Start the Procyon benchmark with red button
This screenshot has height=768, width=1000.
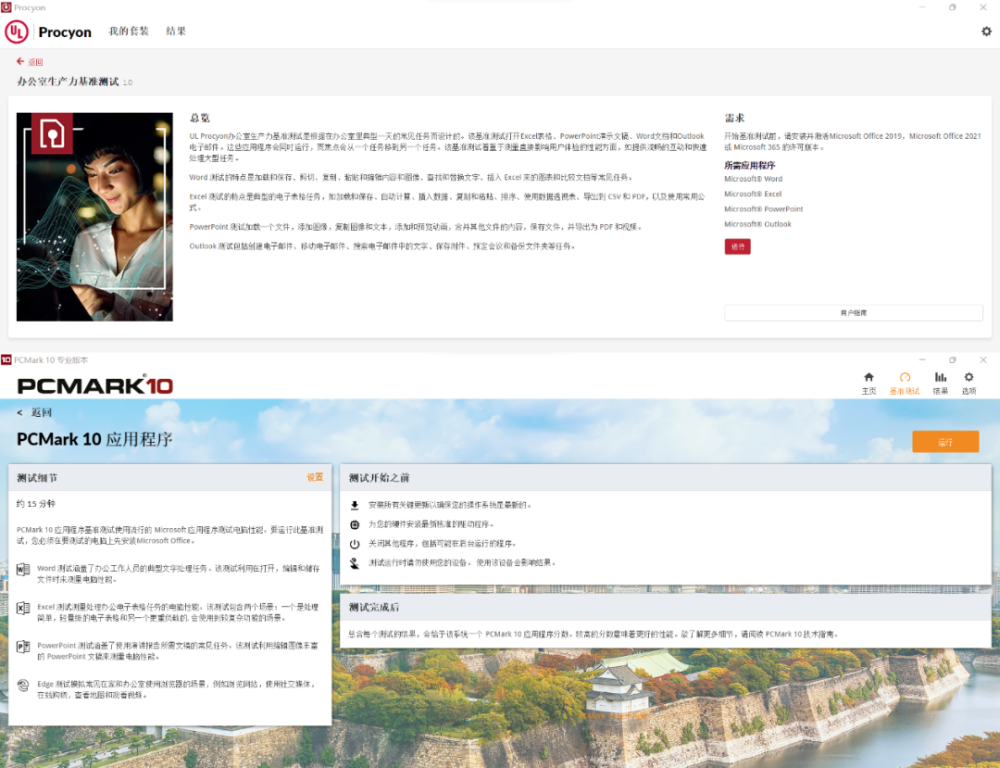pyautogui.click(x=737, y=247)
